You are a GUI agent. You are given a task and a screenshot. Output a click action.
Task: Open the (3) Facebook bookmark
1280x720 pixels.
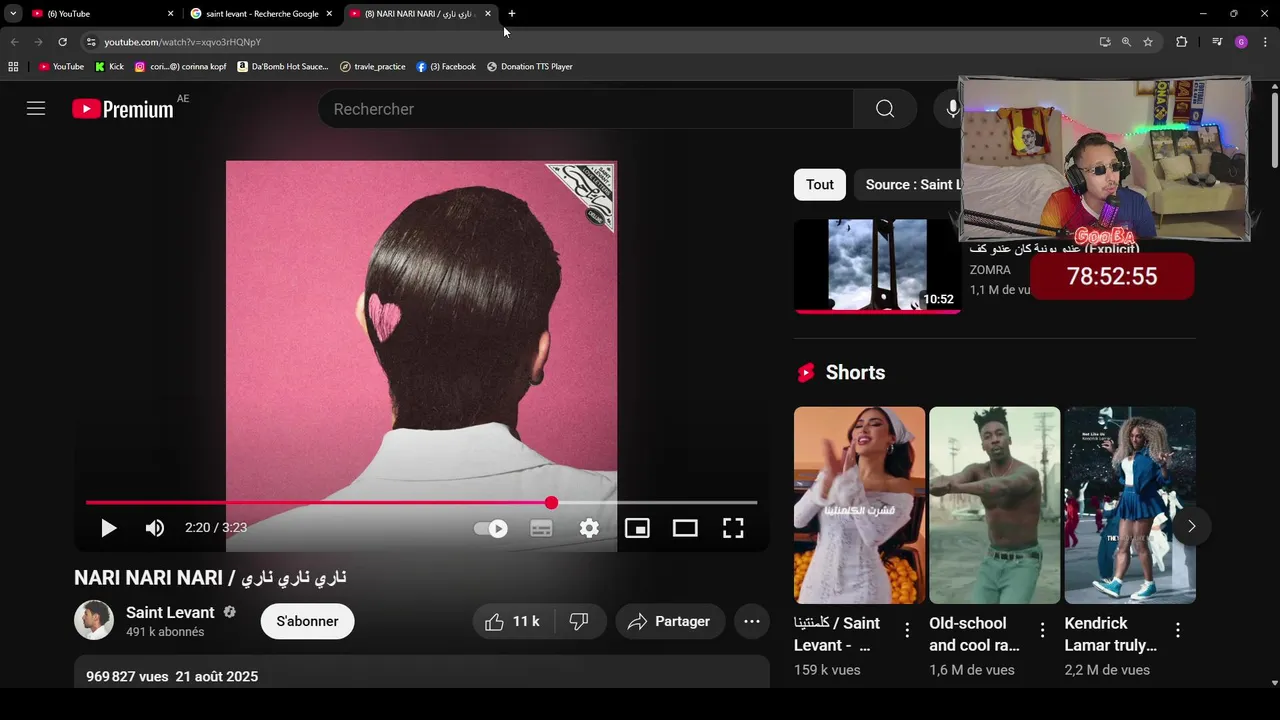(x=446, y=67)
